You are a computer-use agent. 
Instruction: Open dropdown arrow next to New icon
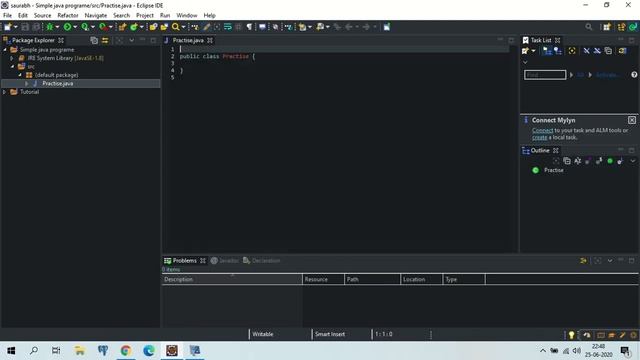(16, 27)
